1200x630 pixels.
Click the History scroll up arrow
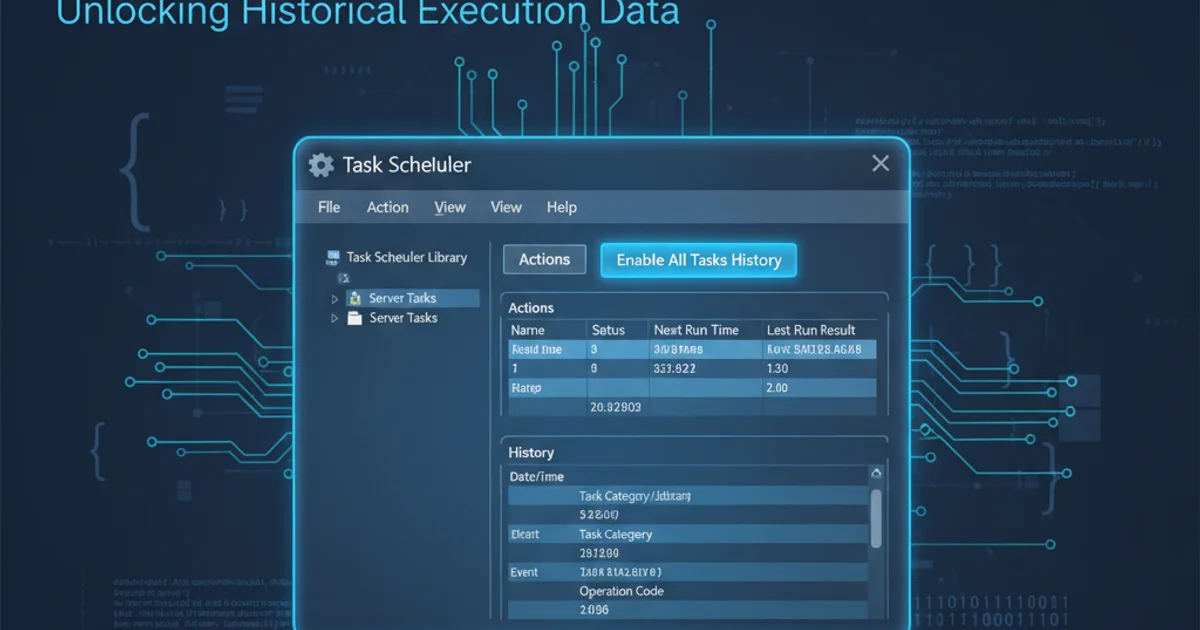(876, 474)
